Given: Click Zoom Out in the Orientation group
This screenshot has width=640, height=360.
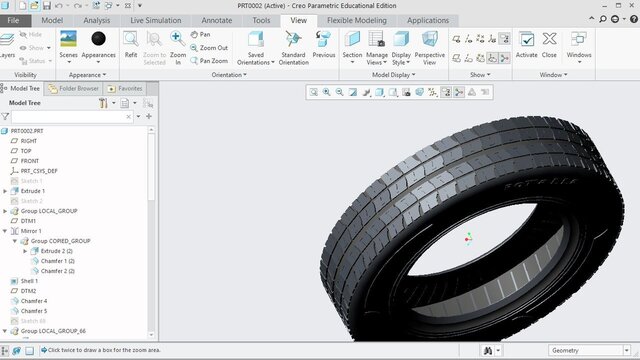Looking at the screenshot, I should [209, 48].
